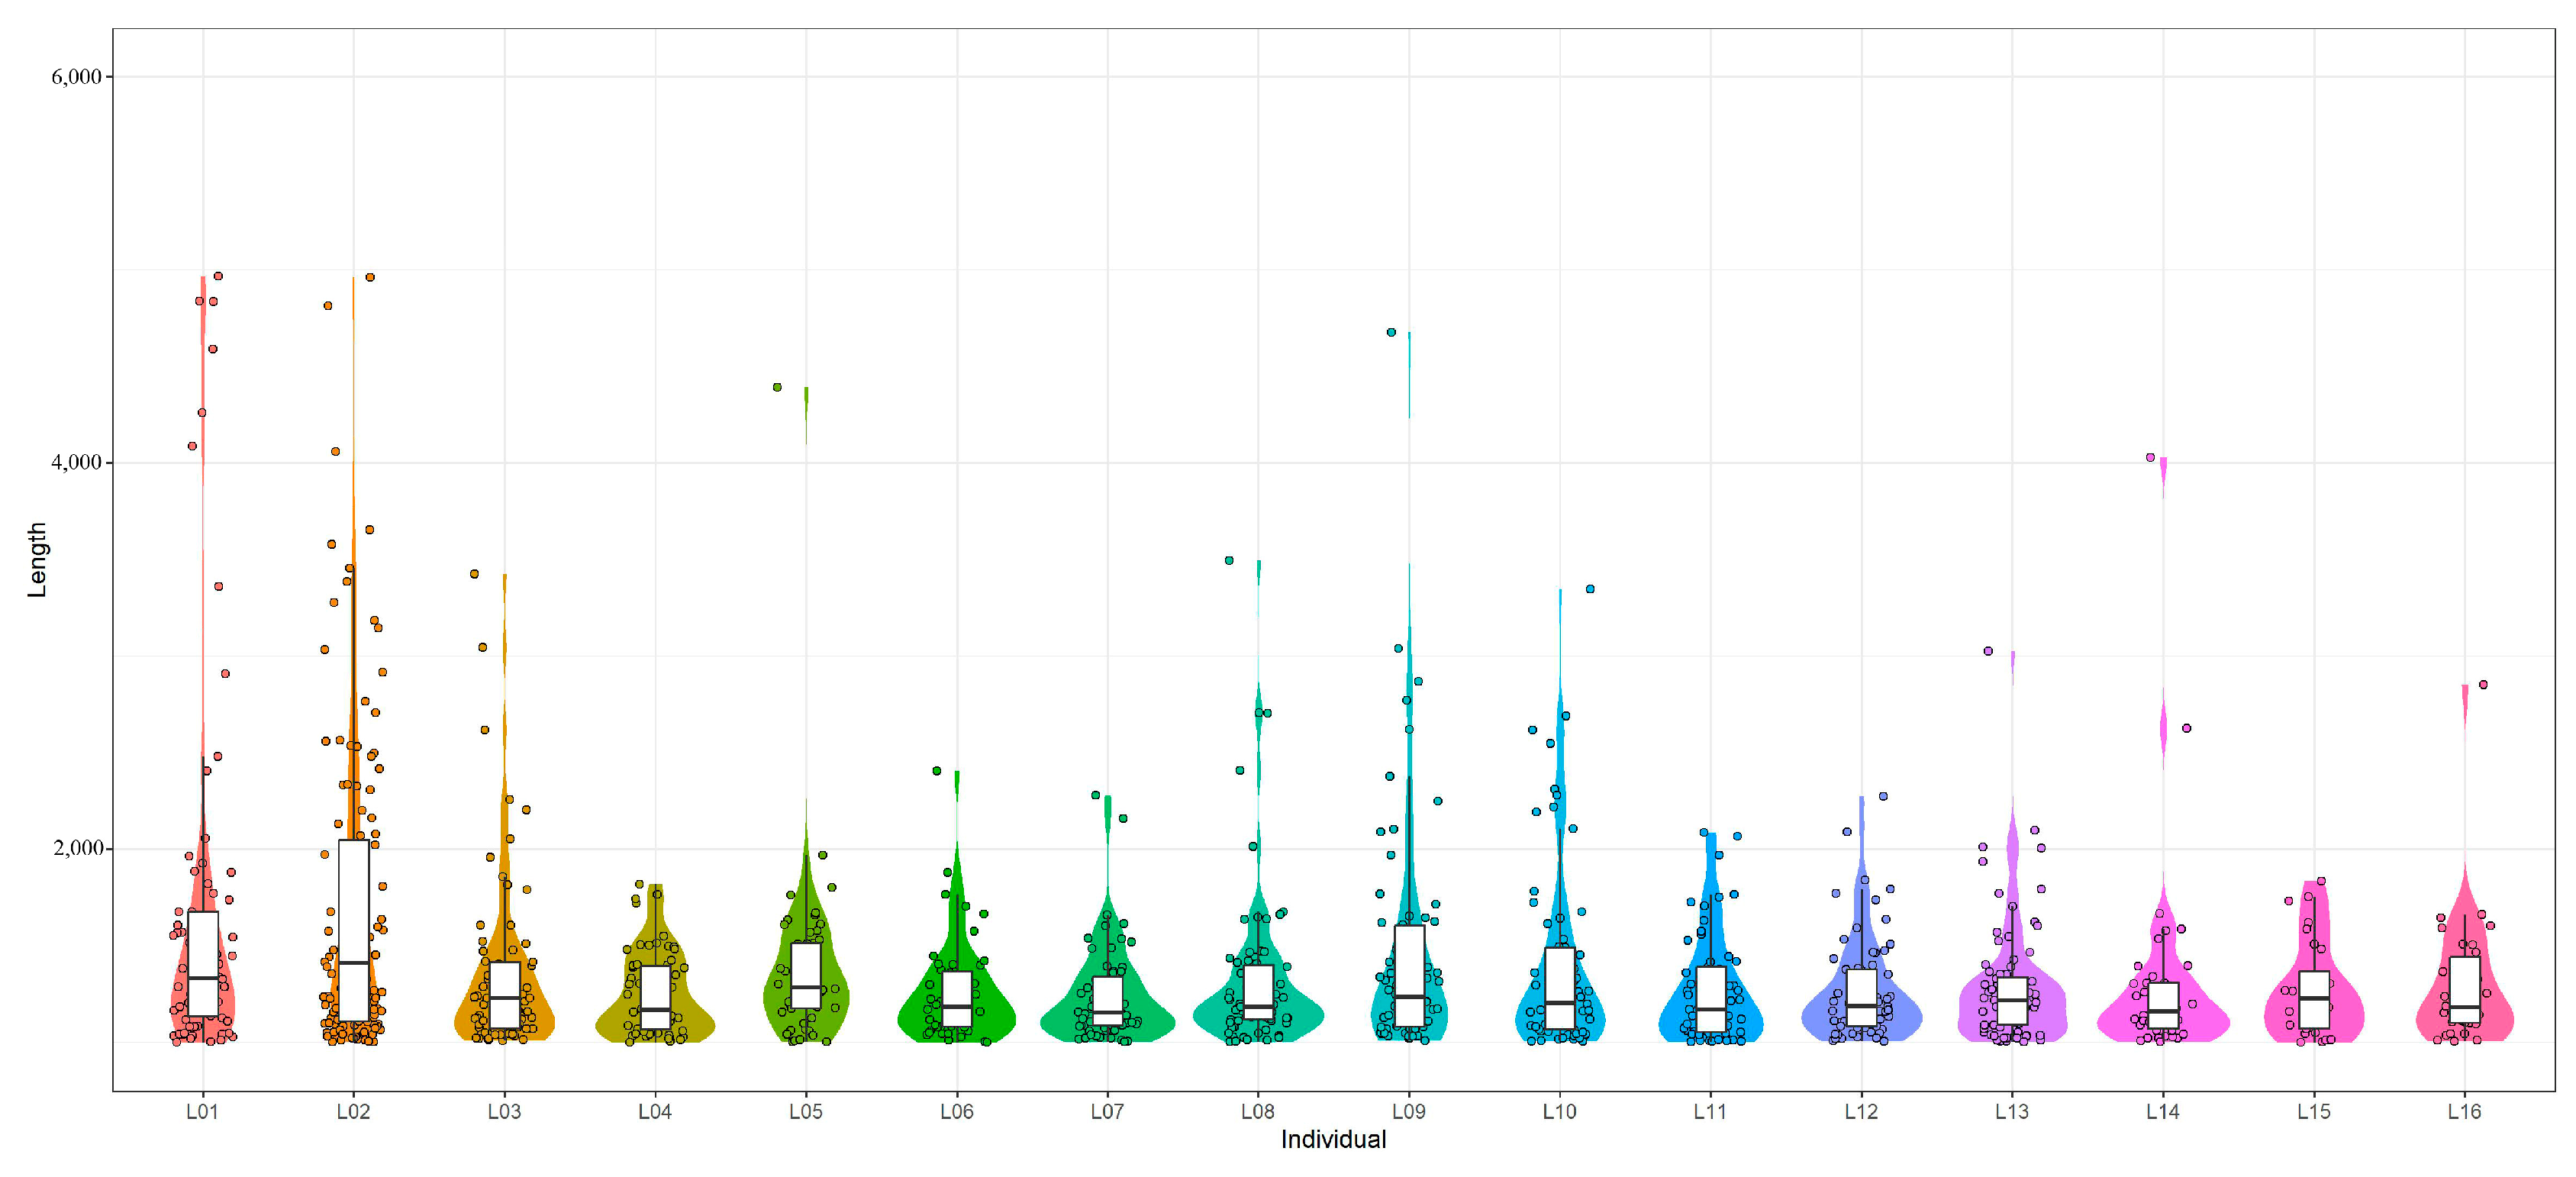Click the L09 x-axis tick label

pos(1408,1111)
